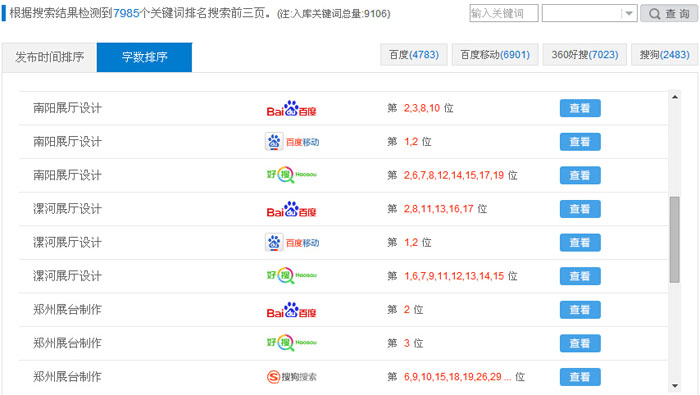Screen dimensions: 700x395
Task: Click the Baidu logo in first 南阳展厅设计 row
Action: point(292,108)
